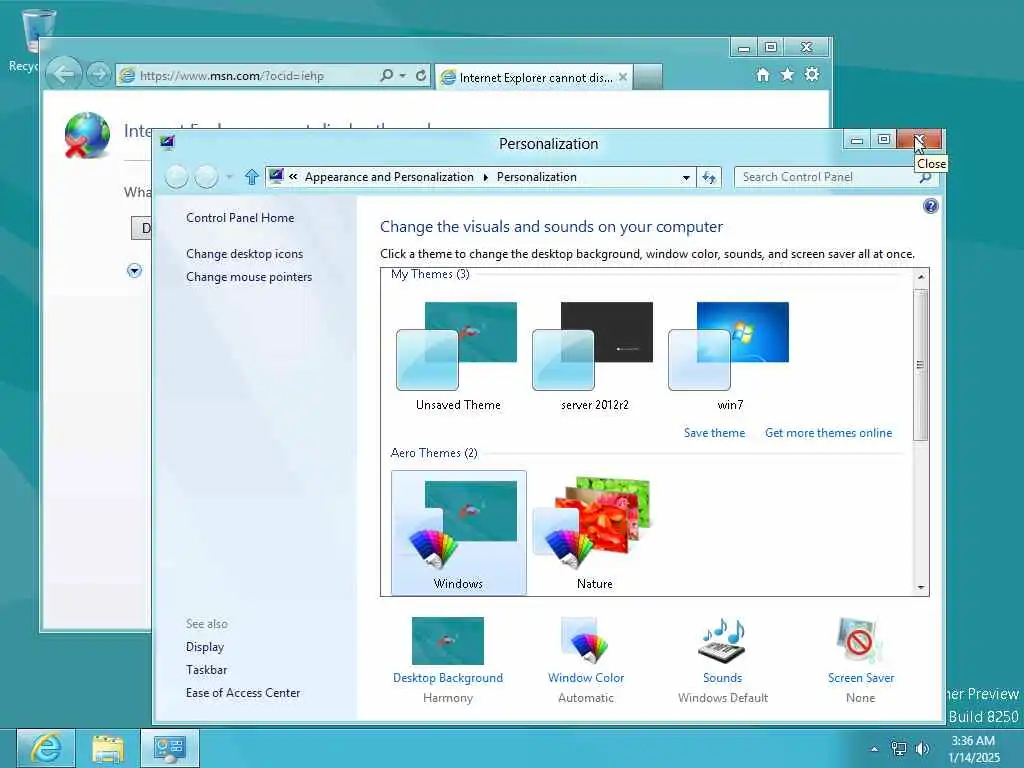Click Appearance and Personalization breadcrumb
Image resolution: width=1024 pixels, height=768 pixels.
point(389,177)
